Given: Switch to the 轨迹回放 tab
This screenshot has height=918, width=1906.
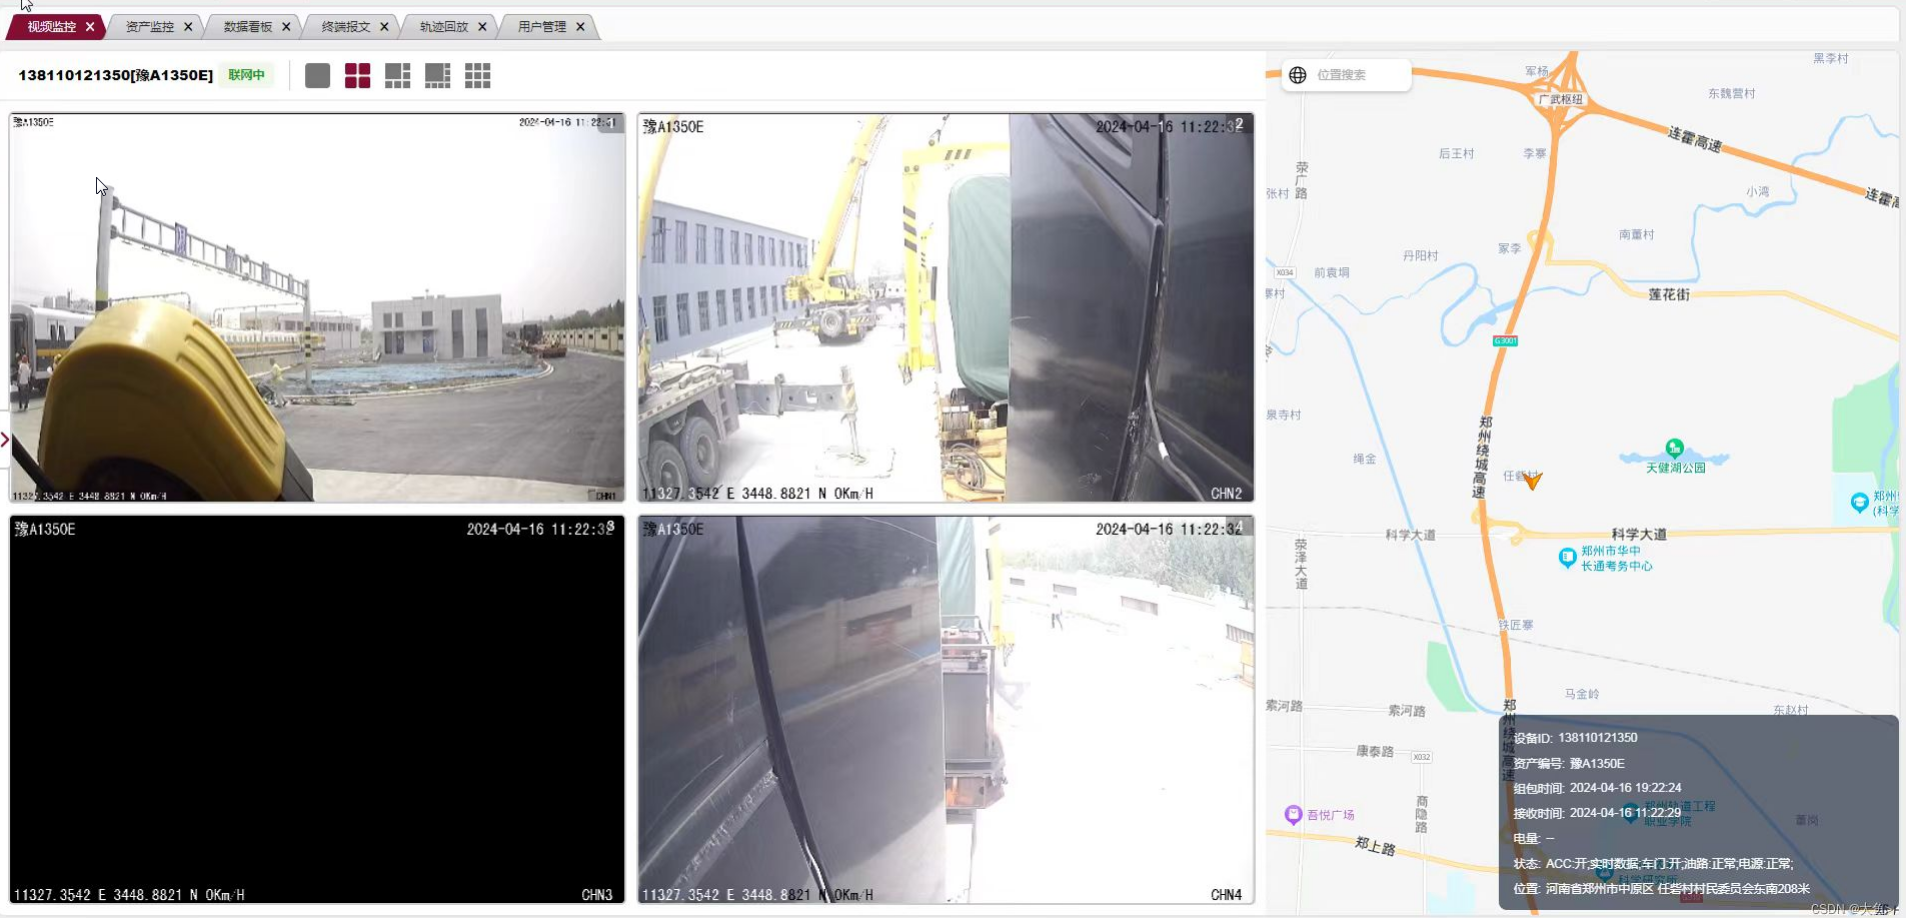Looking at the screenshot, I should pyautogui.click(x=443, y=27).
